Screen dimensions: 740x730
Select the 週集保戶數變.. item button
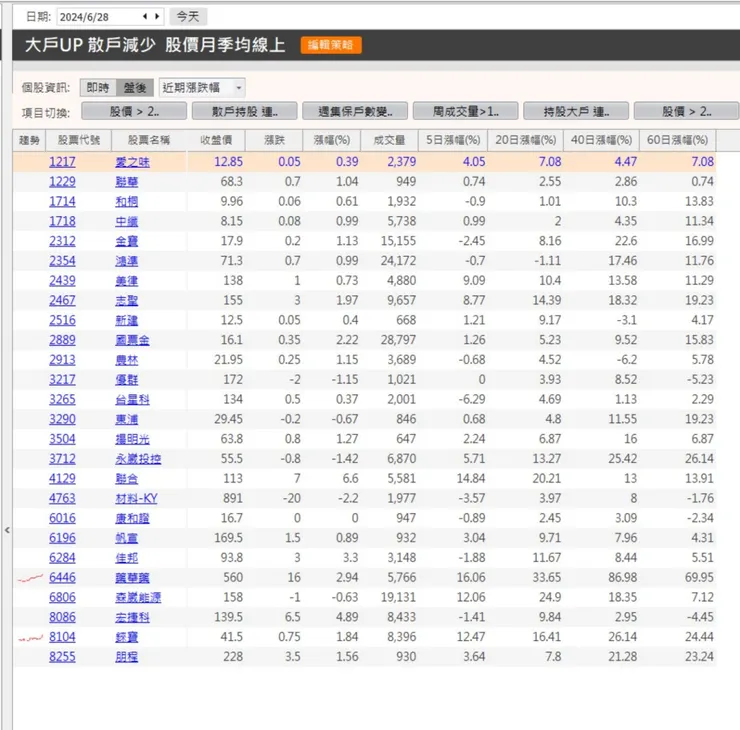coord(355,112)
